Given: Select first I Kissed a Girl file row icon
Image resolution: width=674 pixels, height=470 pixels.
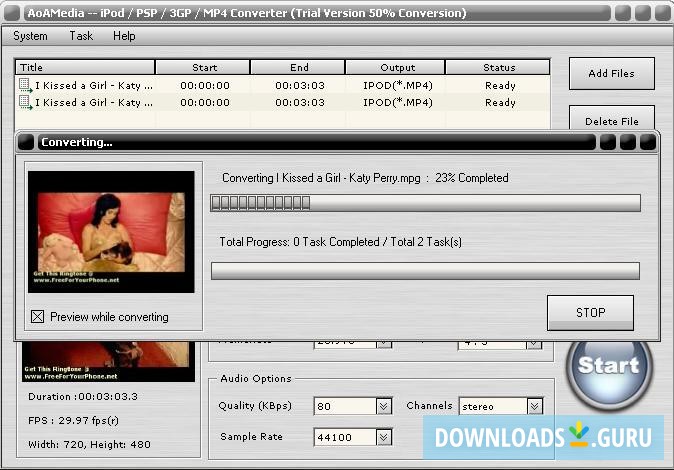Looking at the screenshot, I should 26,85.
